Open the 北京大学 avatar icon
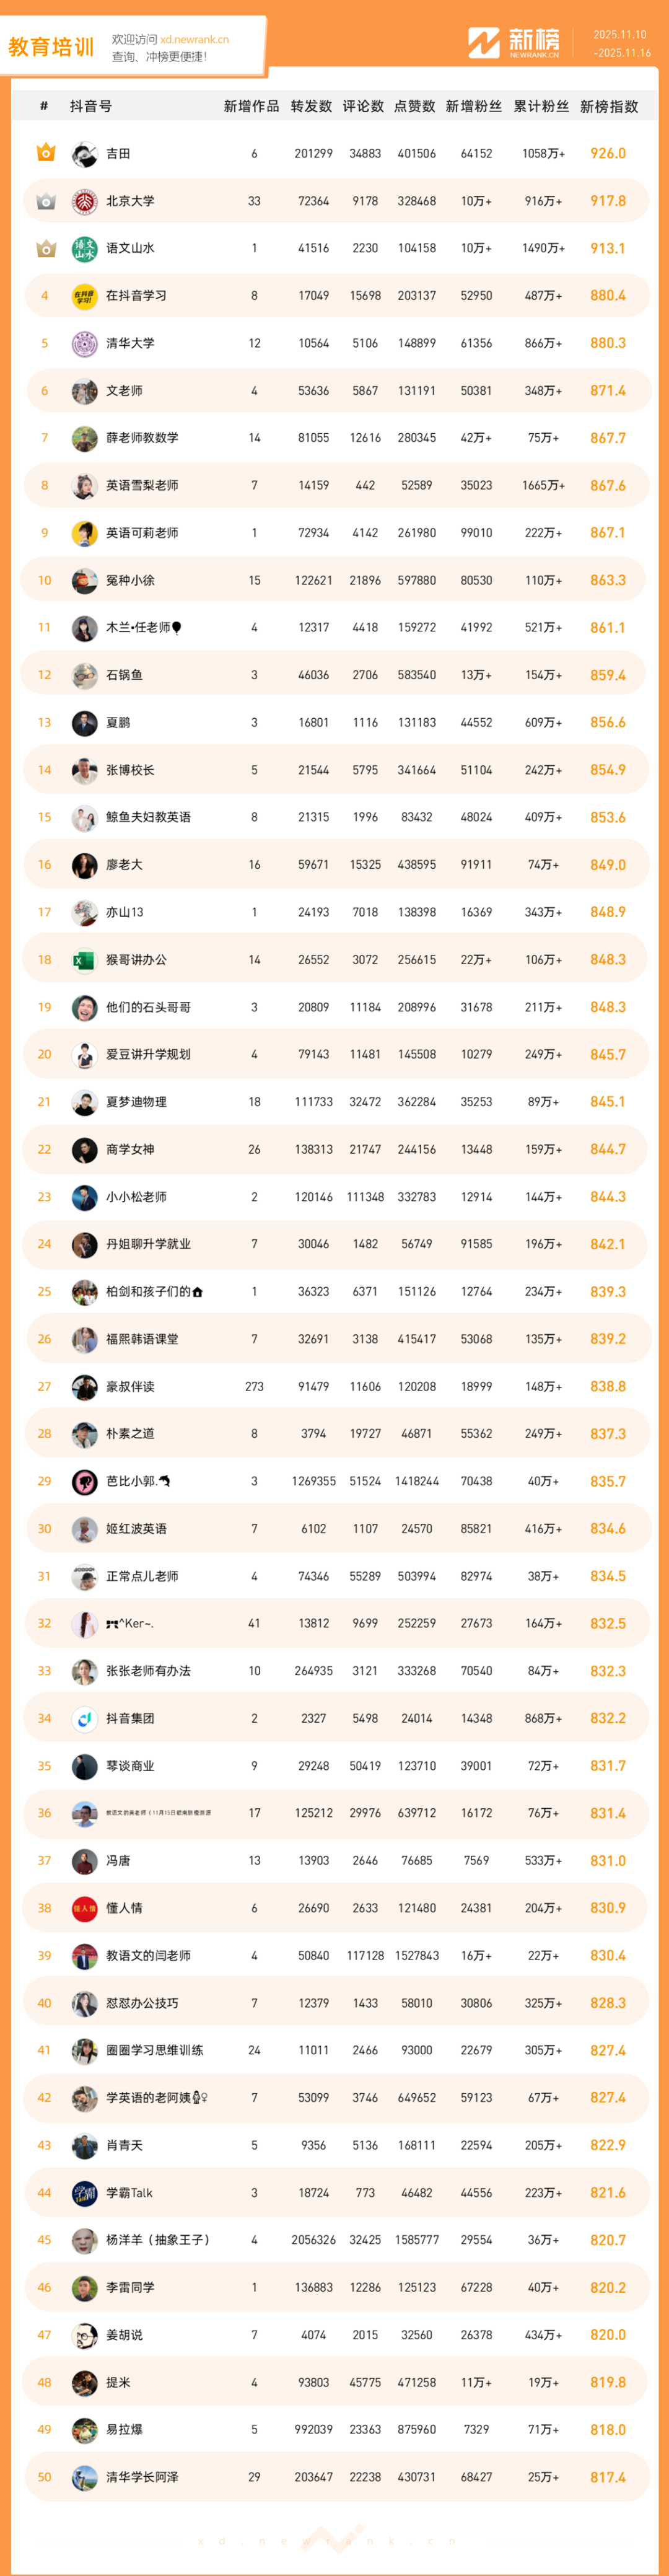 coord(84,201)
